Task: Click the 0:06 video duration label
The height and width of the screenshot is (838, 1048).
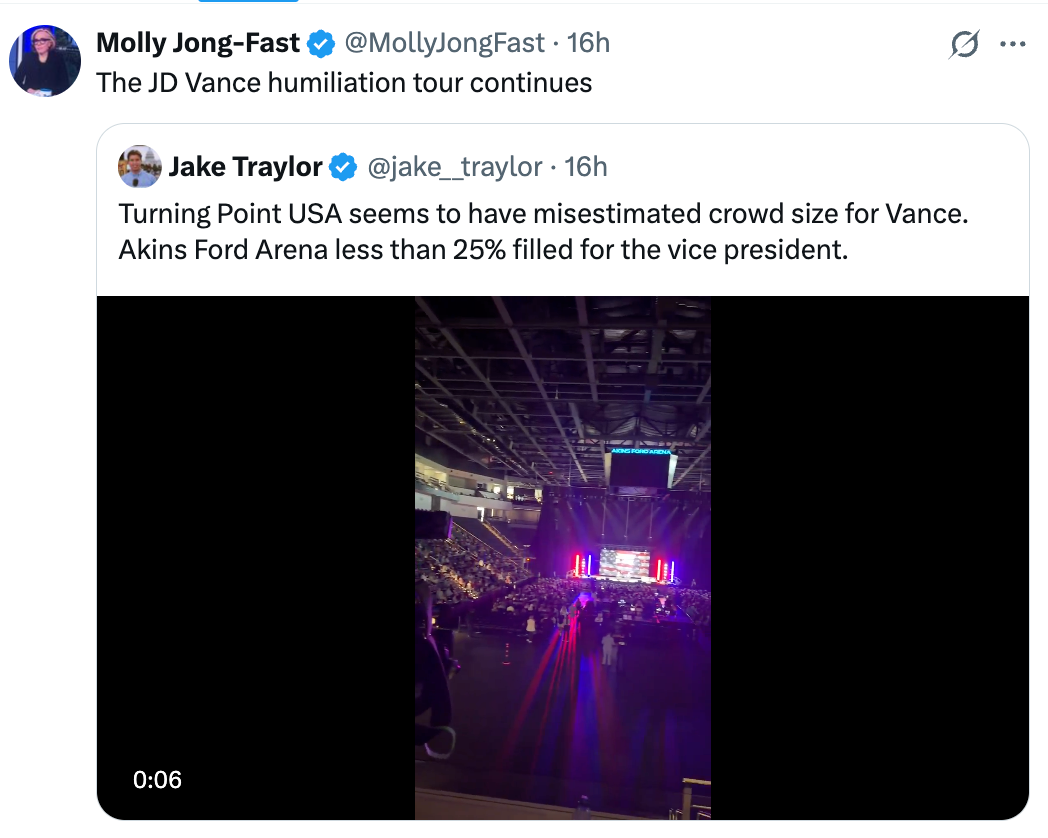Action: tap(158, 779)
